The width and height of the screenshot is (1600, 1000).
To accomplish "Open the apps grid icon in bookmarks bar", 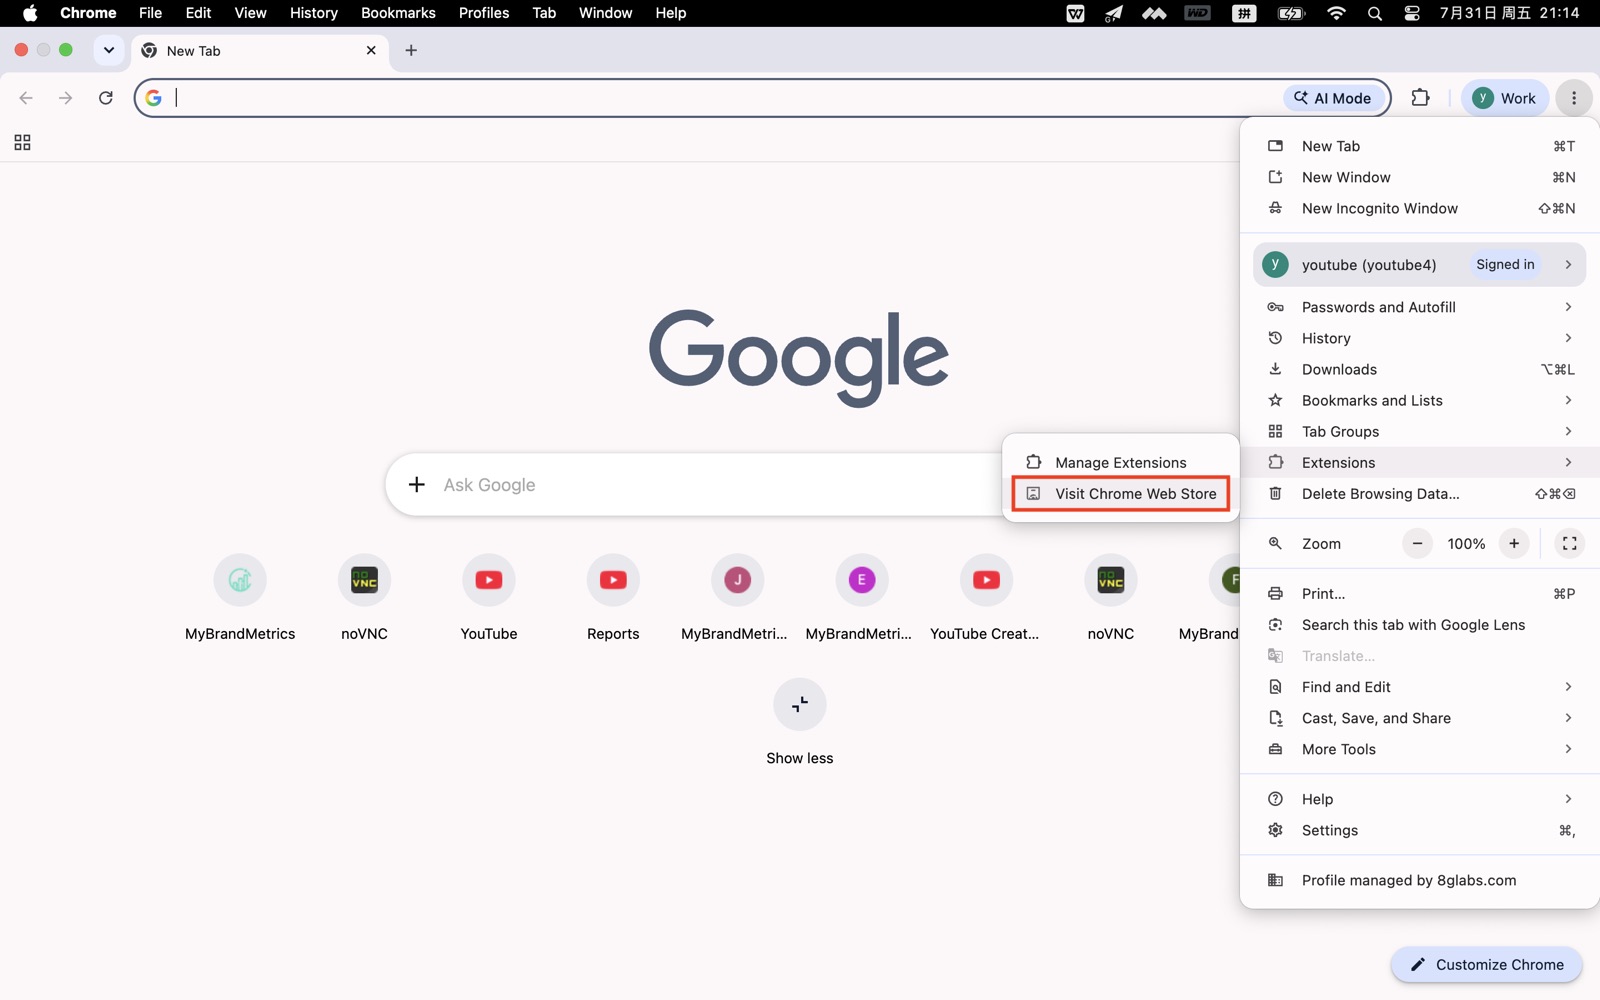I will (22, 143).
